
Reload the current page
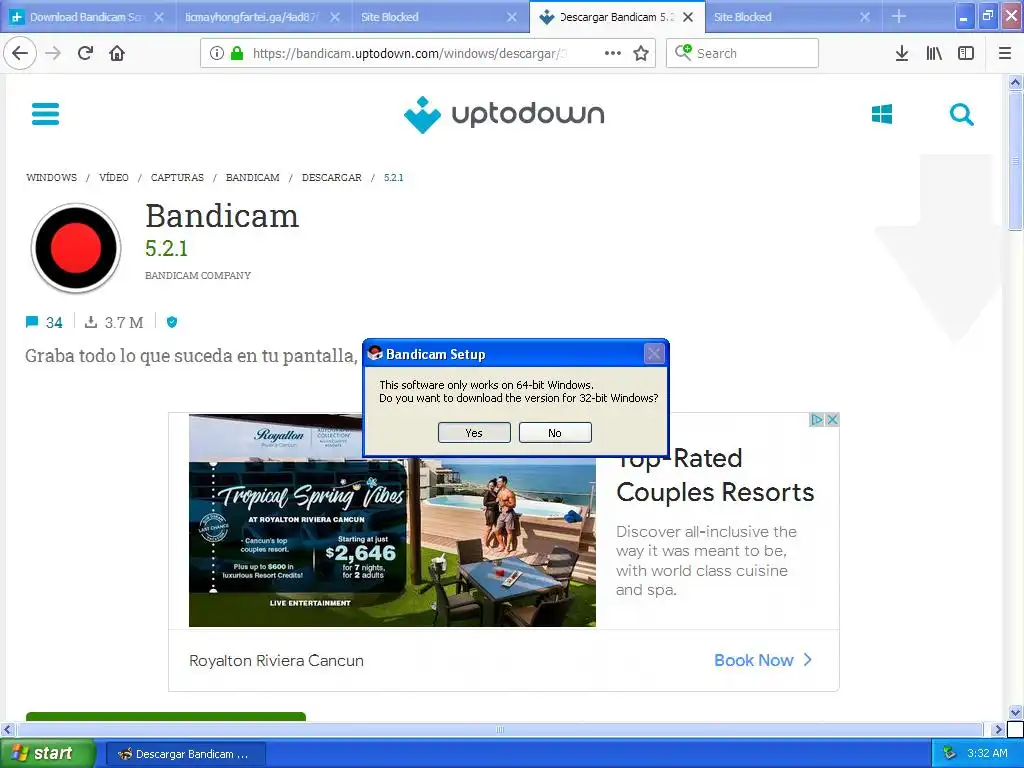click(x=86, y=53)
